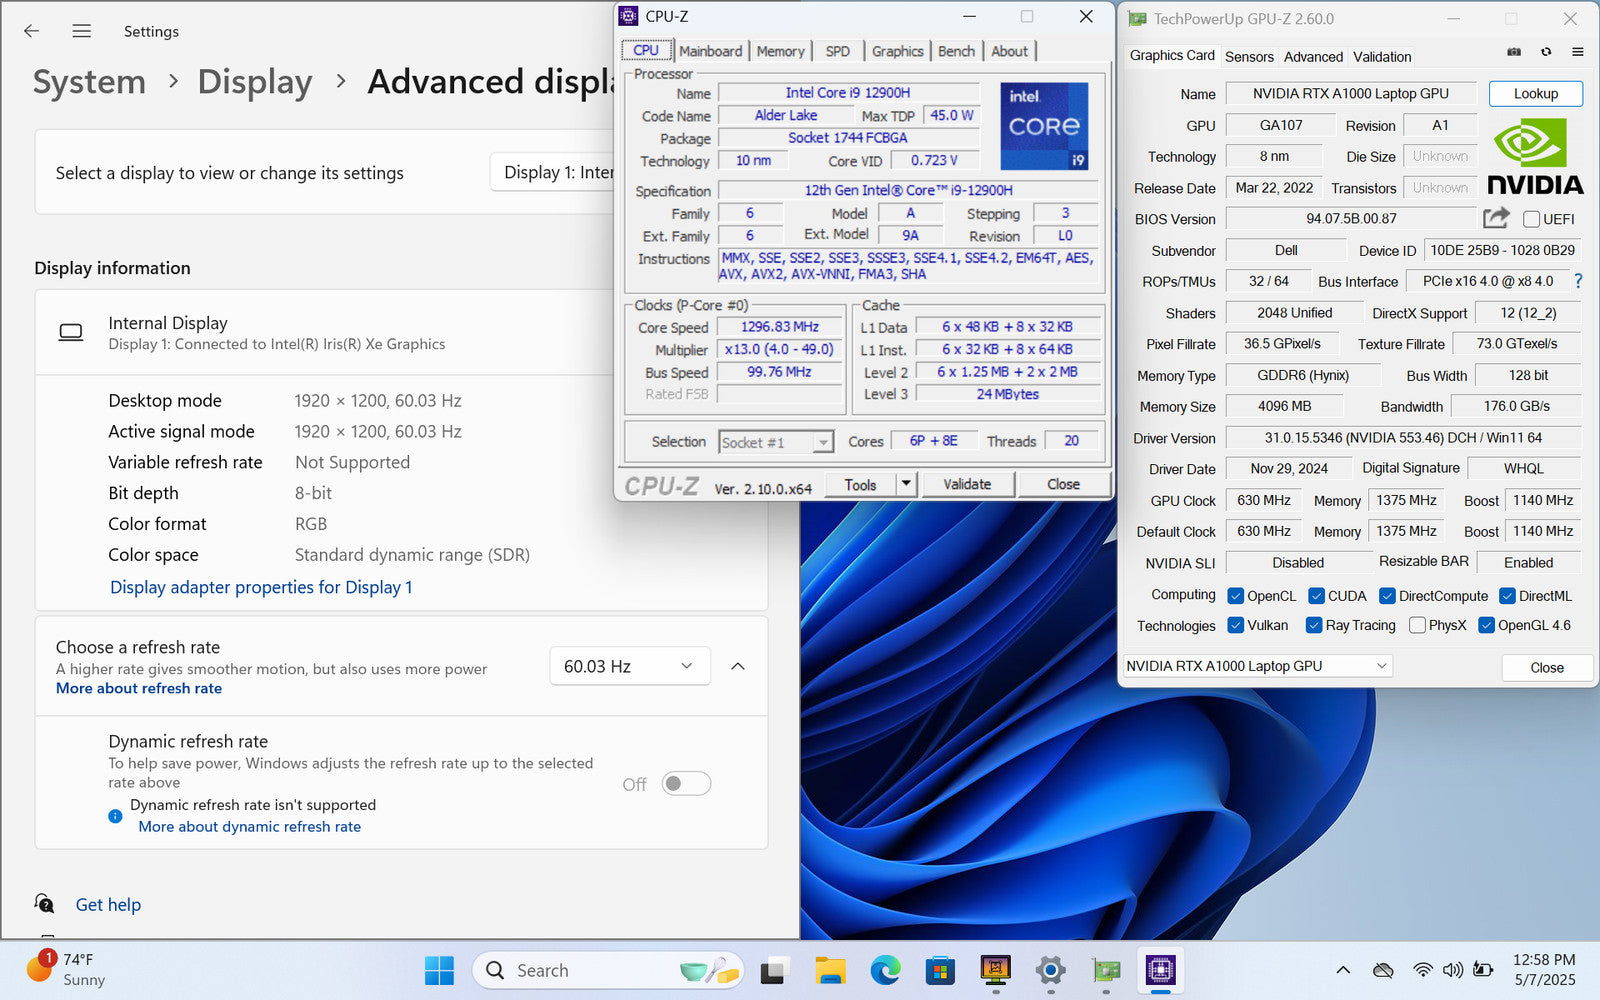
Task: Open More about dynamic refresh rate link
Action: pos(250,826)
